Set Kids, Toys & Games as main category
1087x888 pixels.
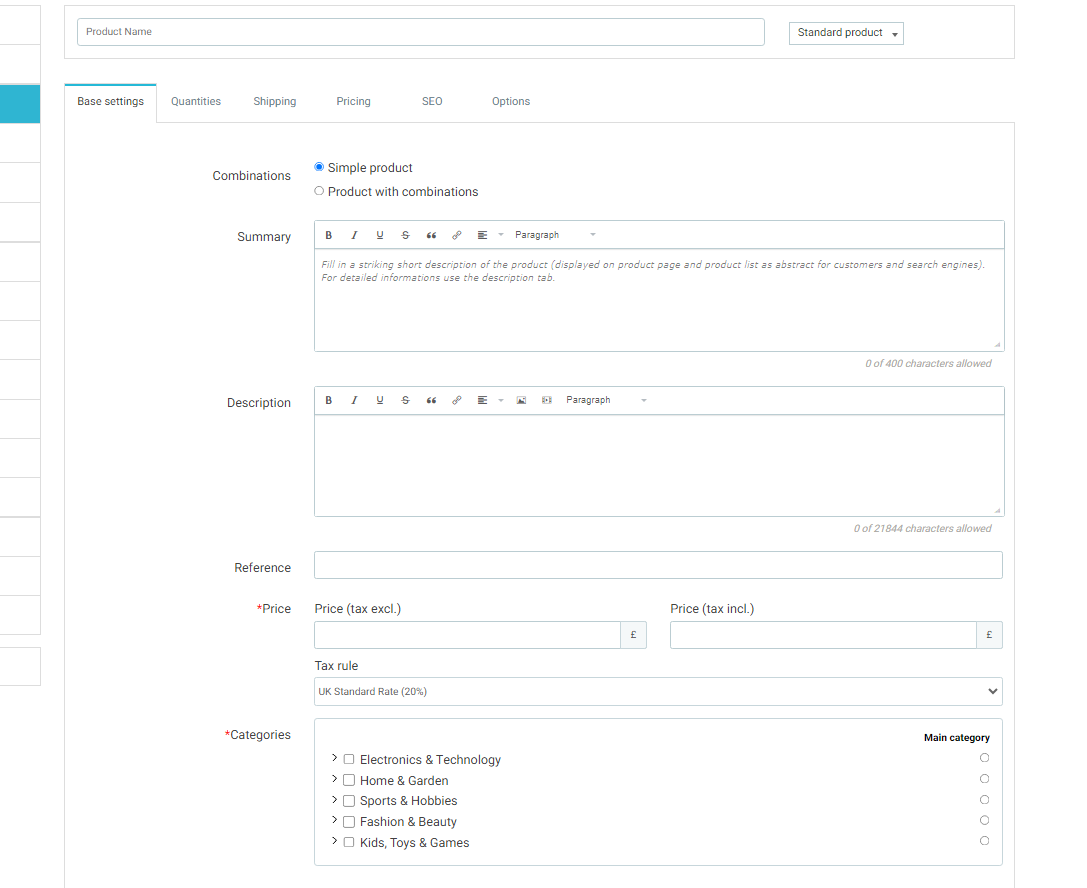984,841
